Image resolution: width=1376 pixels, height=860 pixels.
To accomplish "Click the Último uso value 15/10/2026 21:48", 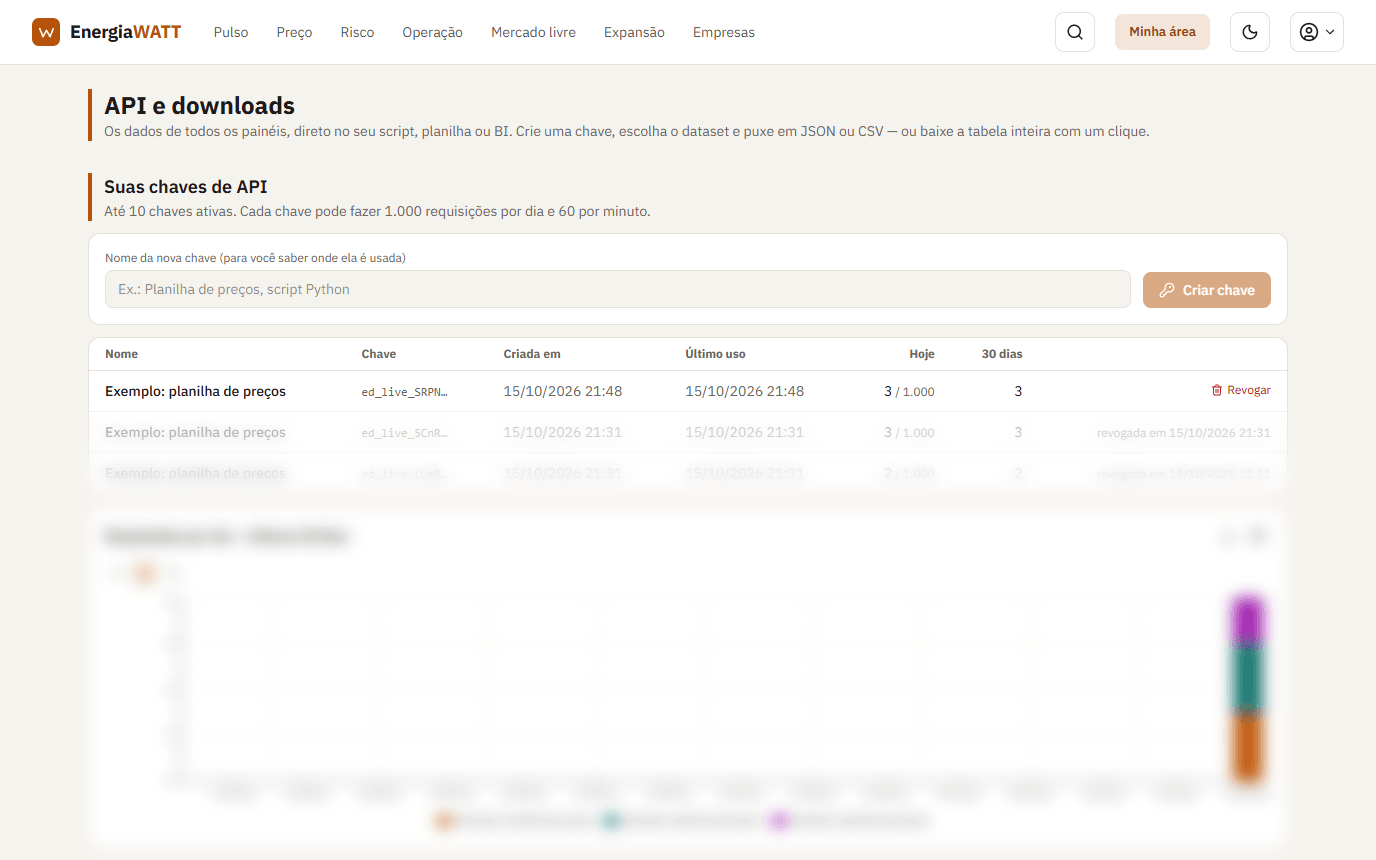I will point(744,392).
